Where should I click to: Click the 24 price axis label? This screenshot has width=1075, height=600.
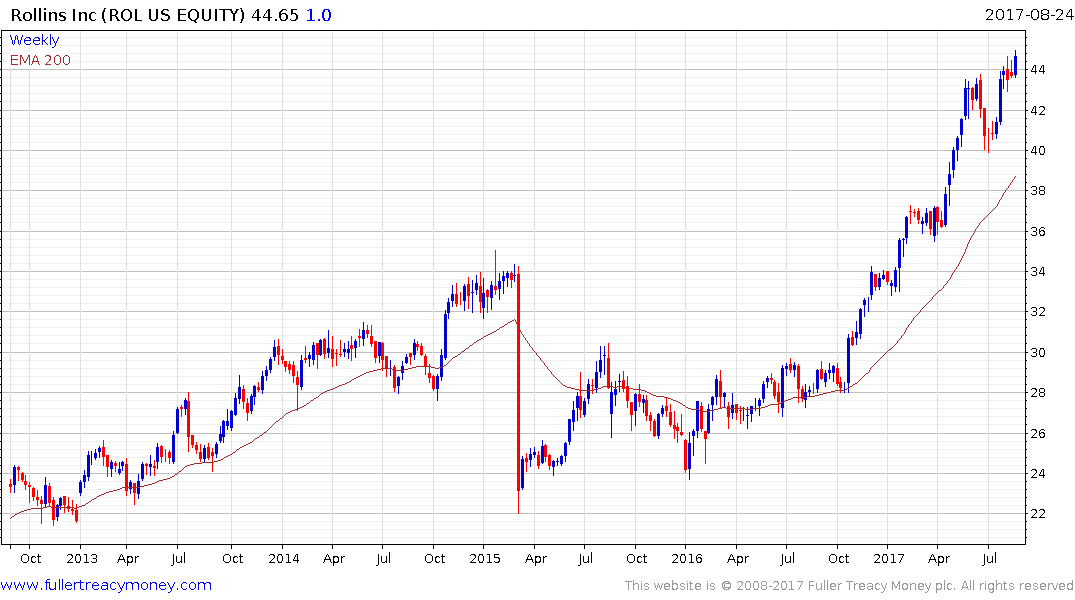click(1037, 474)
